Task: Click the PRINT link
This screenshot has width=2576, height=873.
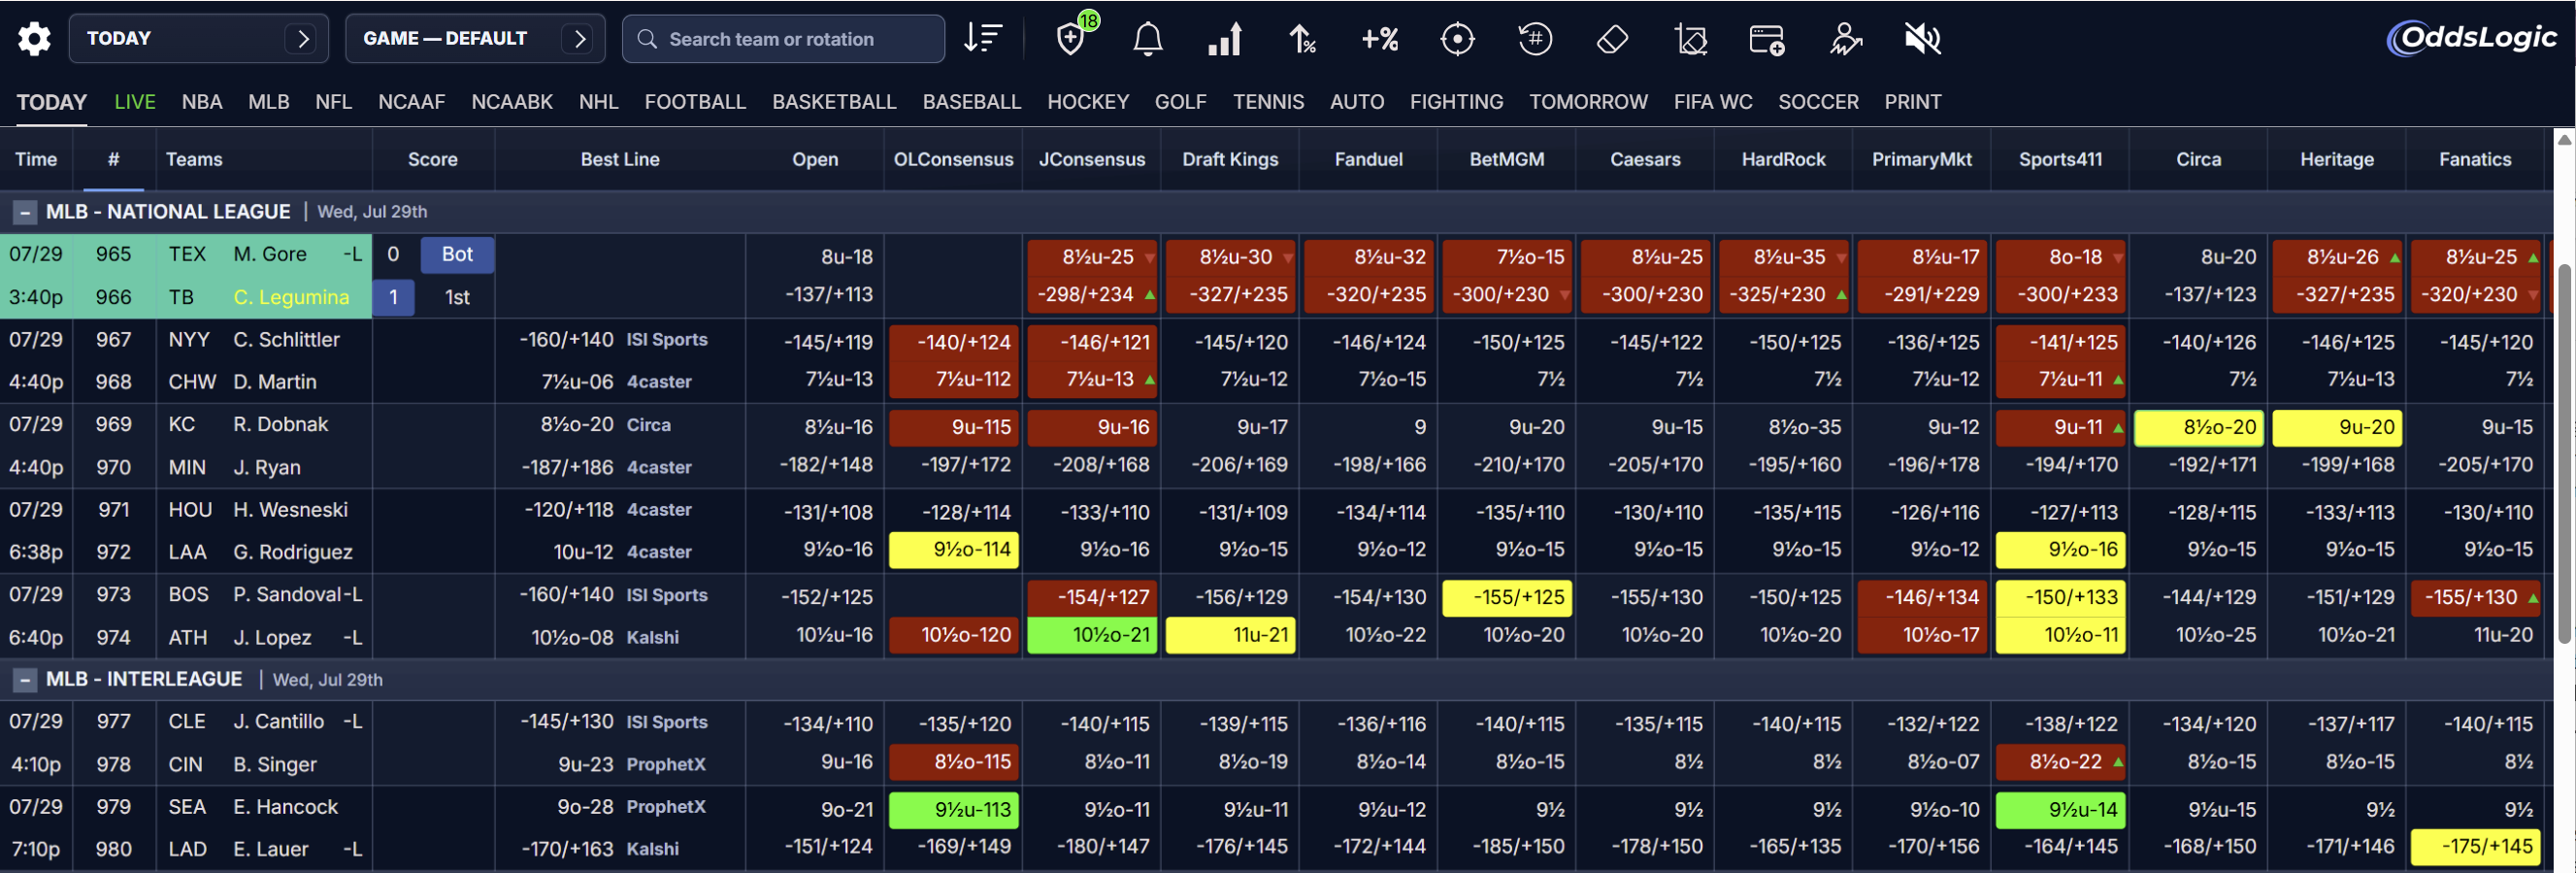Action: coord(1912,102)
